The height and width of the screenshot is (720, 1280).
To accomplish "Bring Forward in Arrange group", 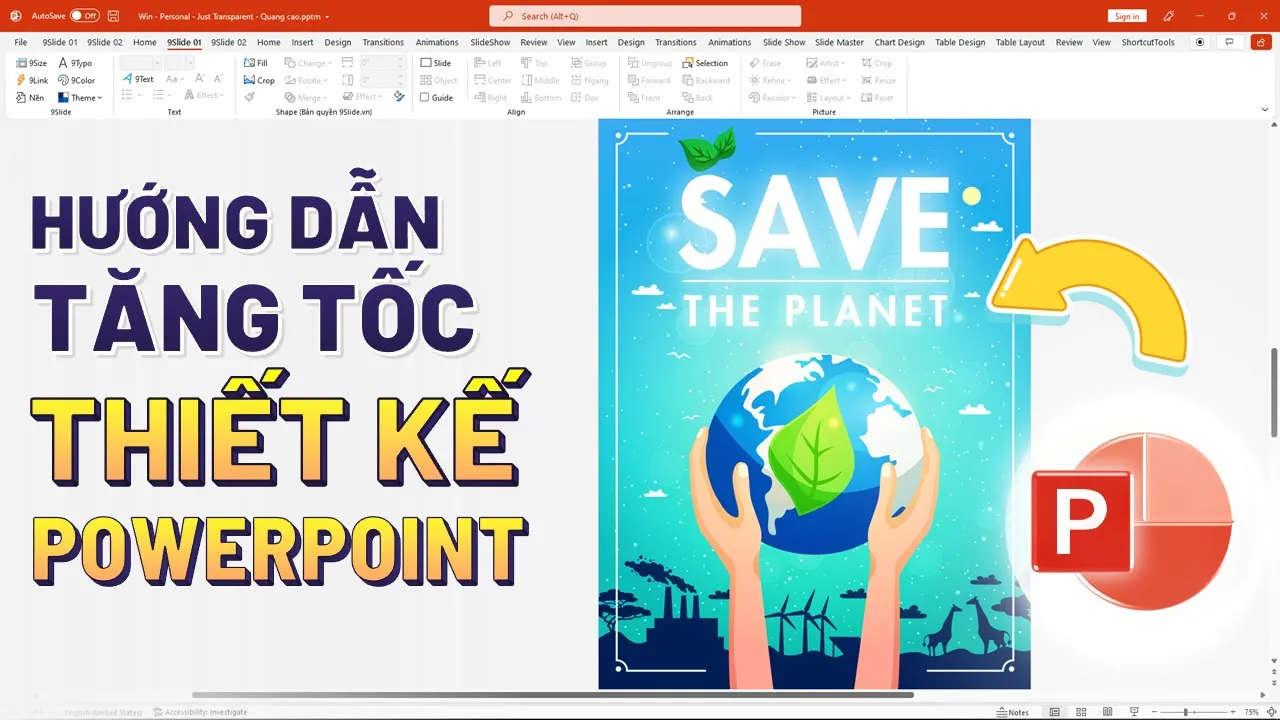I will [x=649, y=80].
